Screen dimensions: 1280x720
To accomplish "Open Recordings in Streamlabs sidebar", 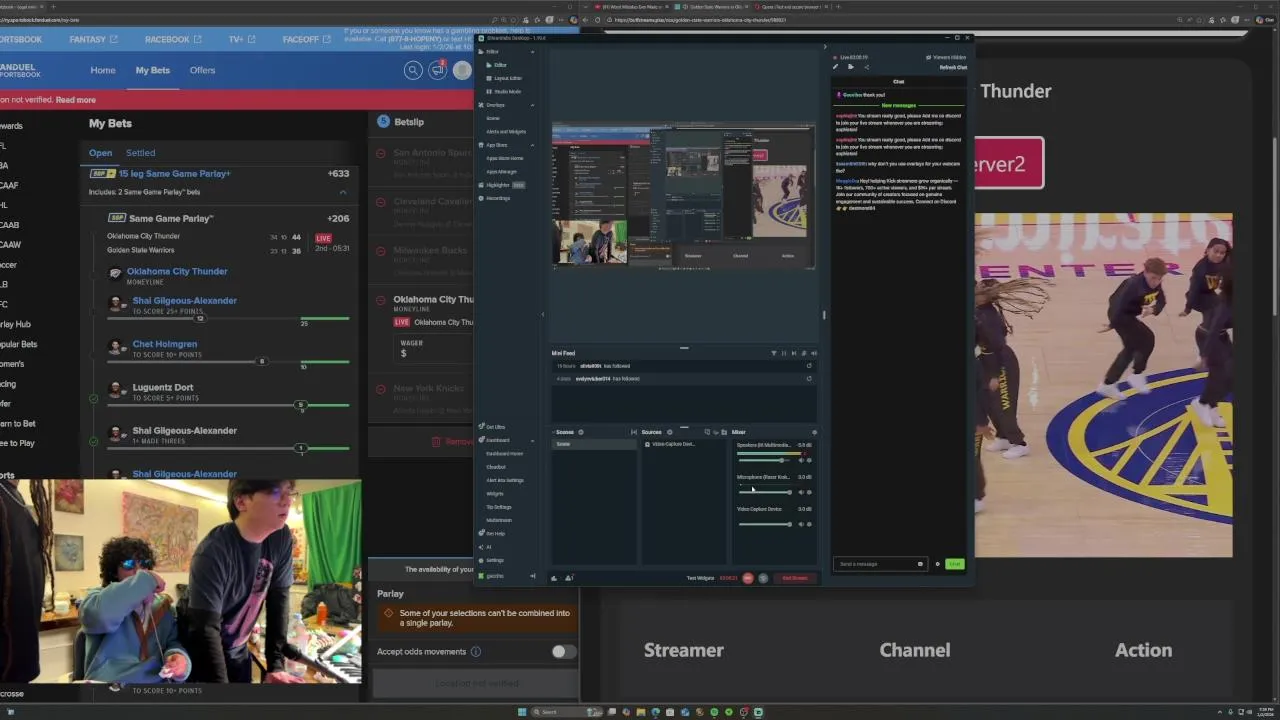I will pos(497,198).
